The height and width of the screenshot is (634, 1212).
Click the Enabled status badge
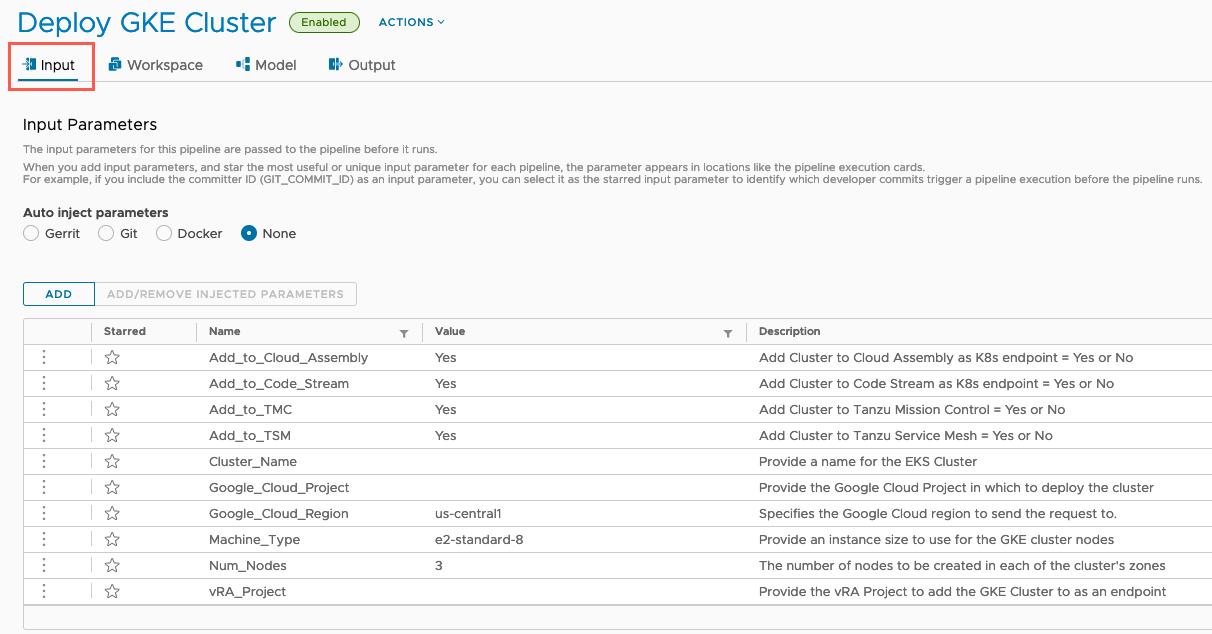324,22
